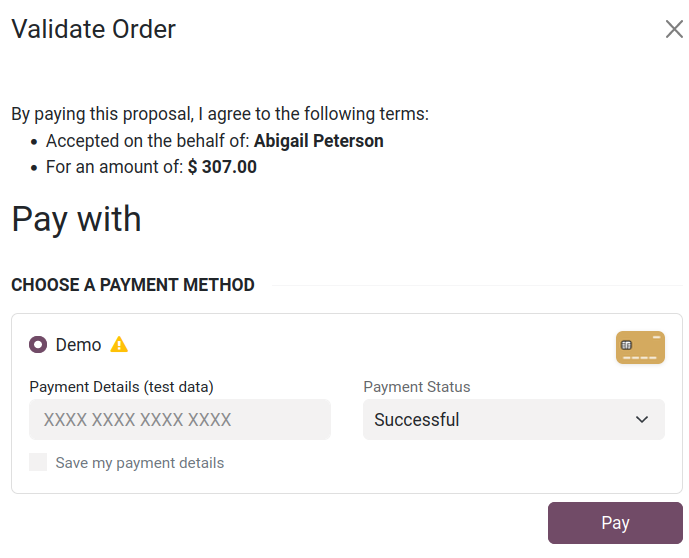Viewport: 689px width, 558px height.
Task: Click the chevron arrow beside Successful
Action: [642, 420]
